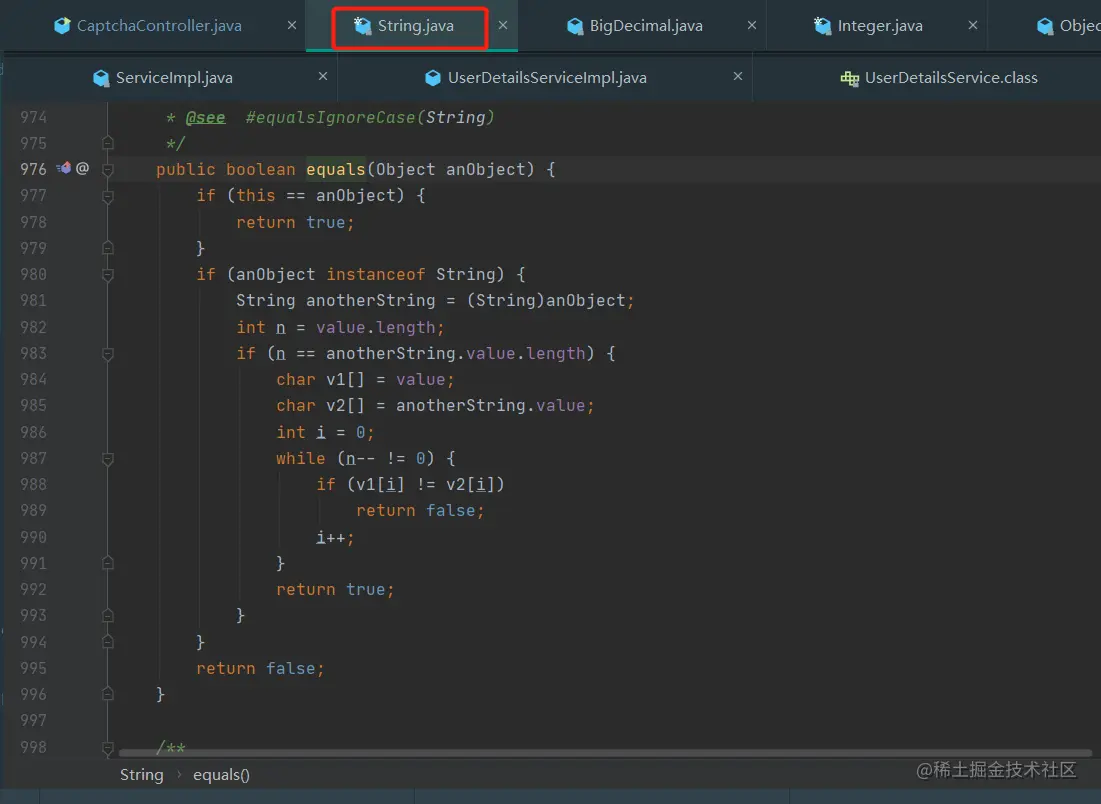Click the #equalsIgnoreCase(String) reference
The width and height of the screenshot is (1101, 804).
(370, 117)
